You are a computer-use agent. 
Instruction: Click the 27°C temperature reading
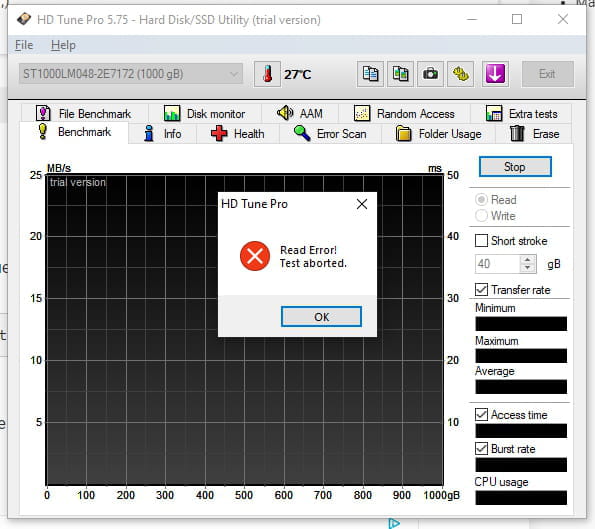tap(298, 74)
